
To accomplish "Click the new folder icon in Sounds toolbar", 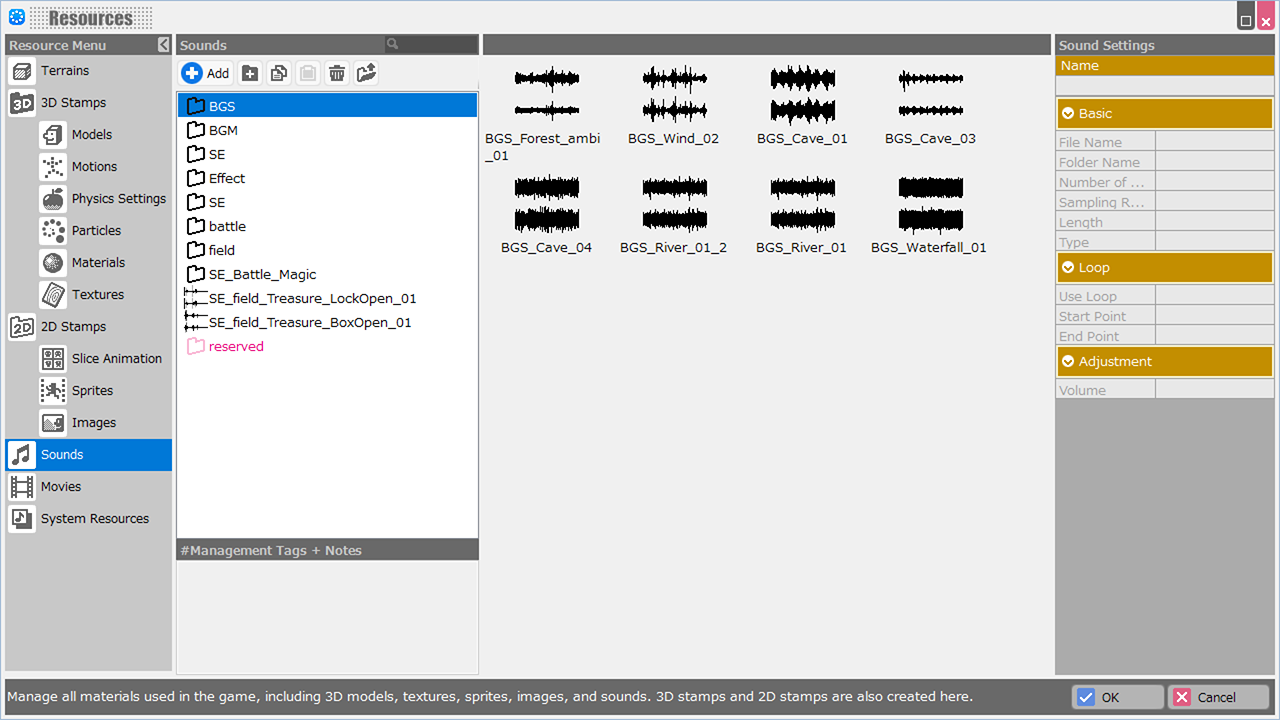I will [x=250, y=73].
